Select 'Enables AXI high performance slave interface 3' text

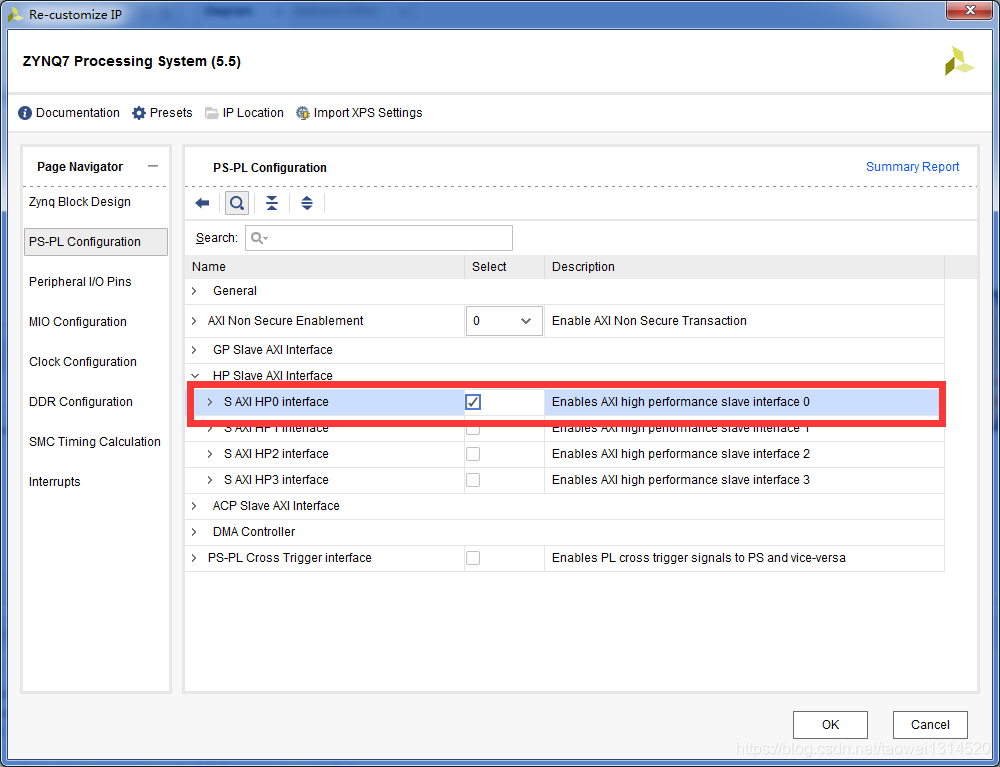coord(680,480)
